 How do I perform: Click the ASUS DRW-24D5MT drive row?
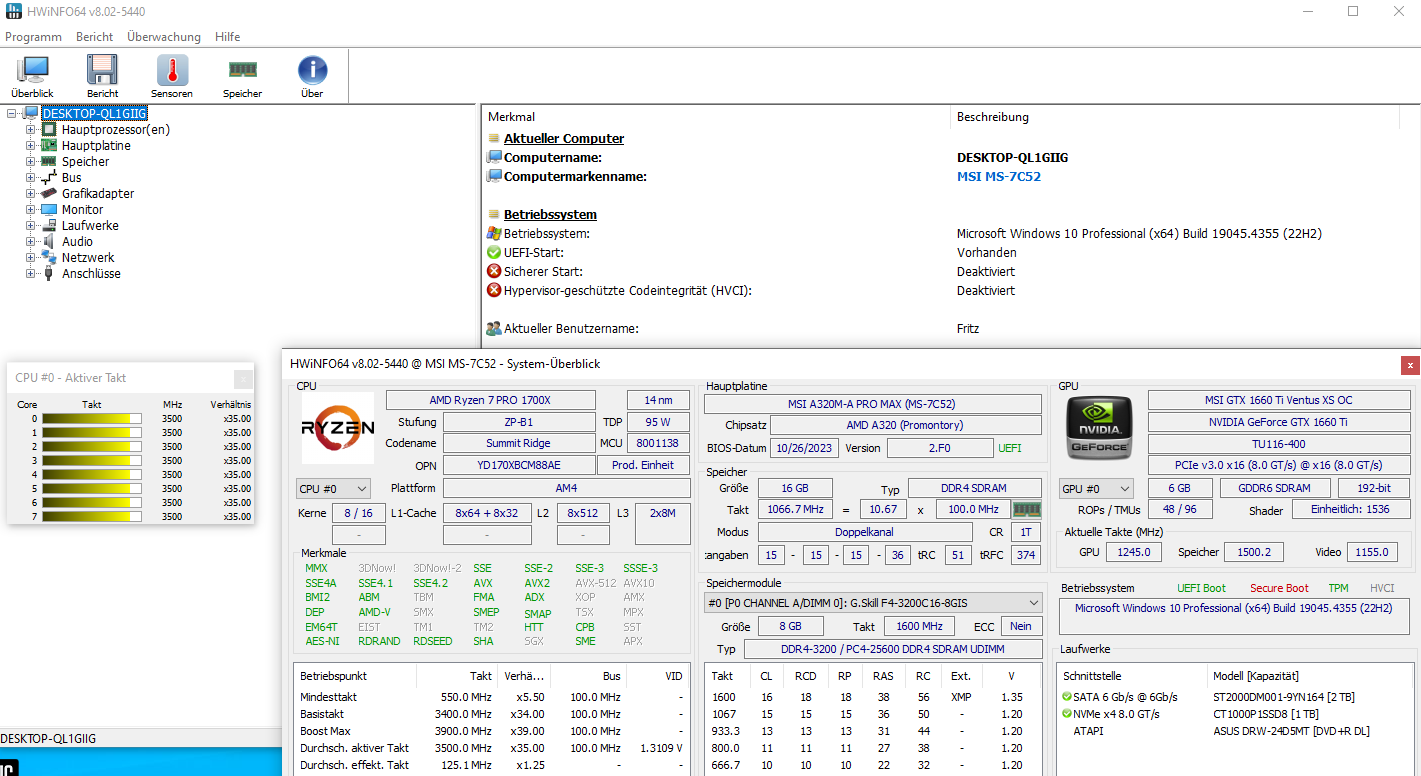pyautogui.click(x=1233, y=731)
